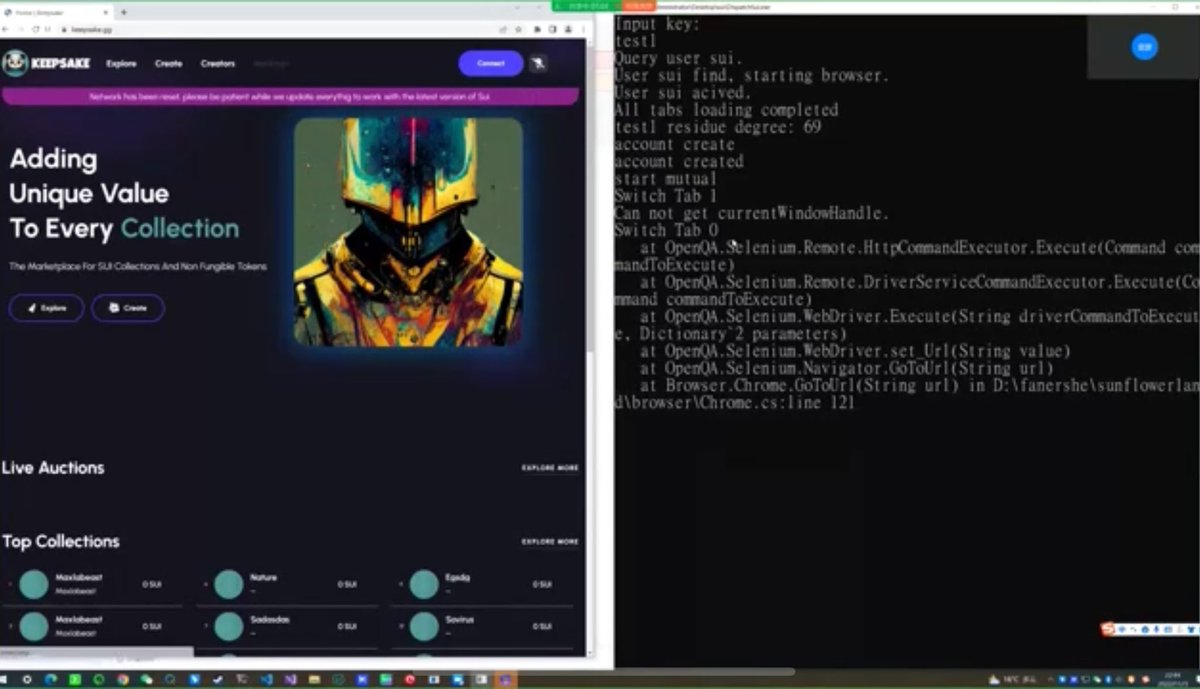Open the Sadasdas collection row

pos(288,626)
